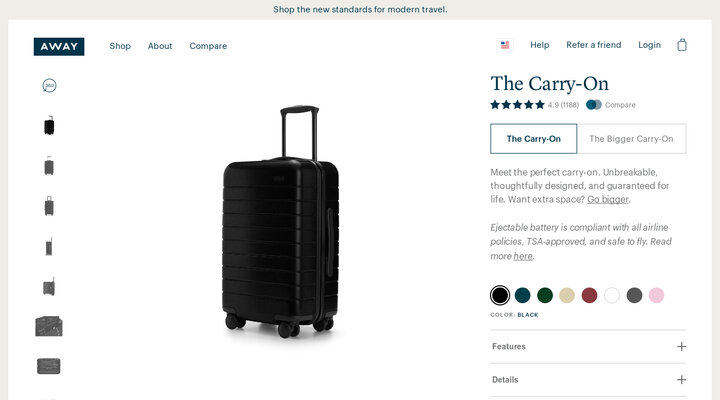Choose the pink color swatch
This screenshot has width=720, height=400.
(x=656, y=295)
